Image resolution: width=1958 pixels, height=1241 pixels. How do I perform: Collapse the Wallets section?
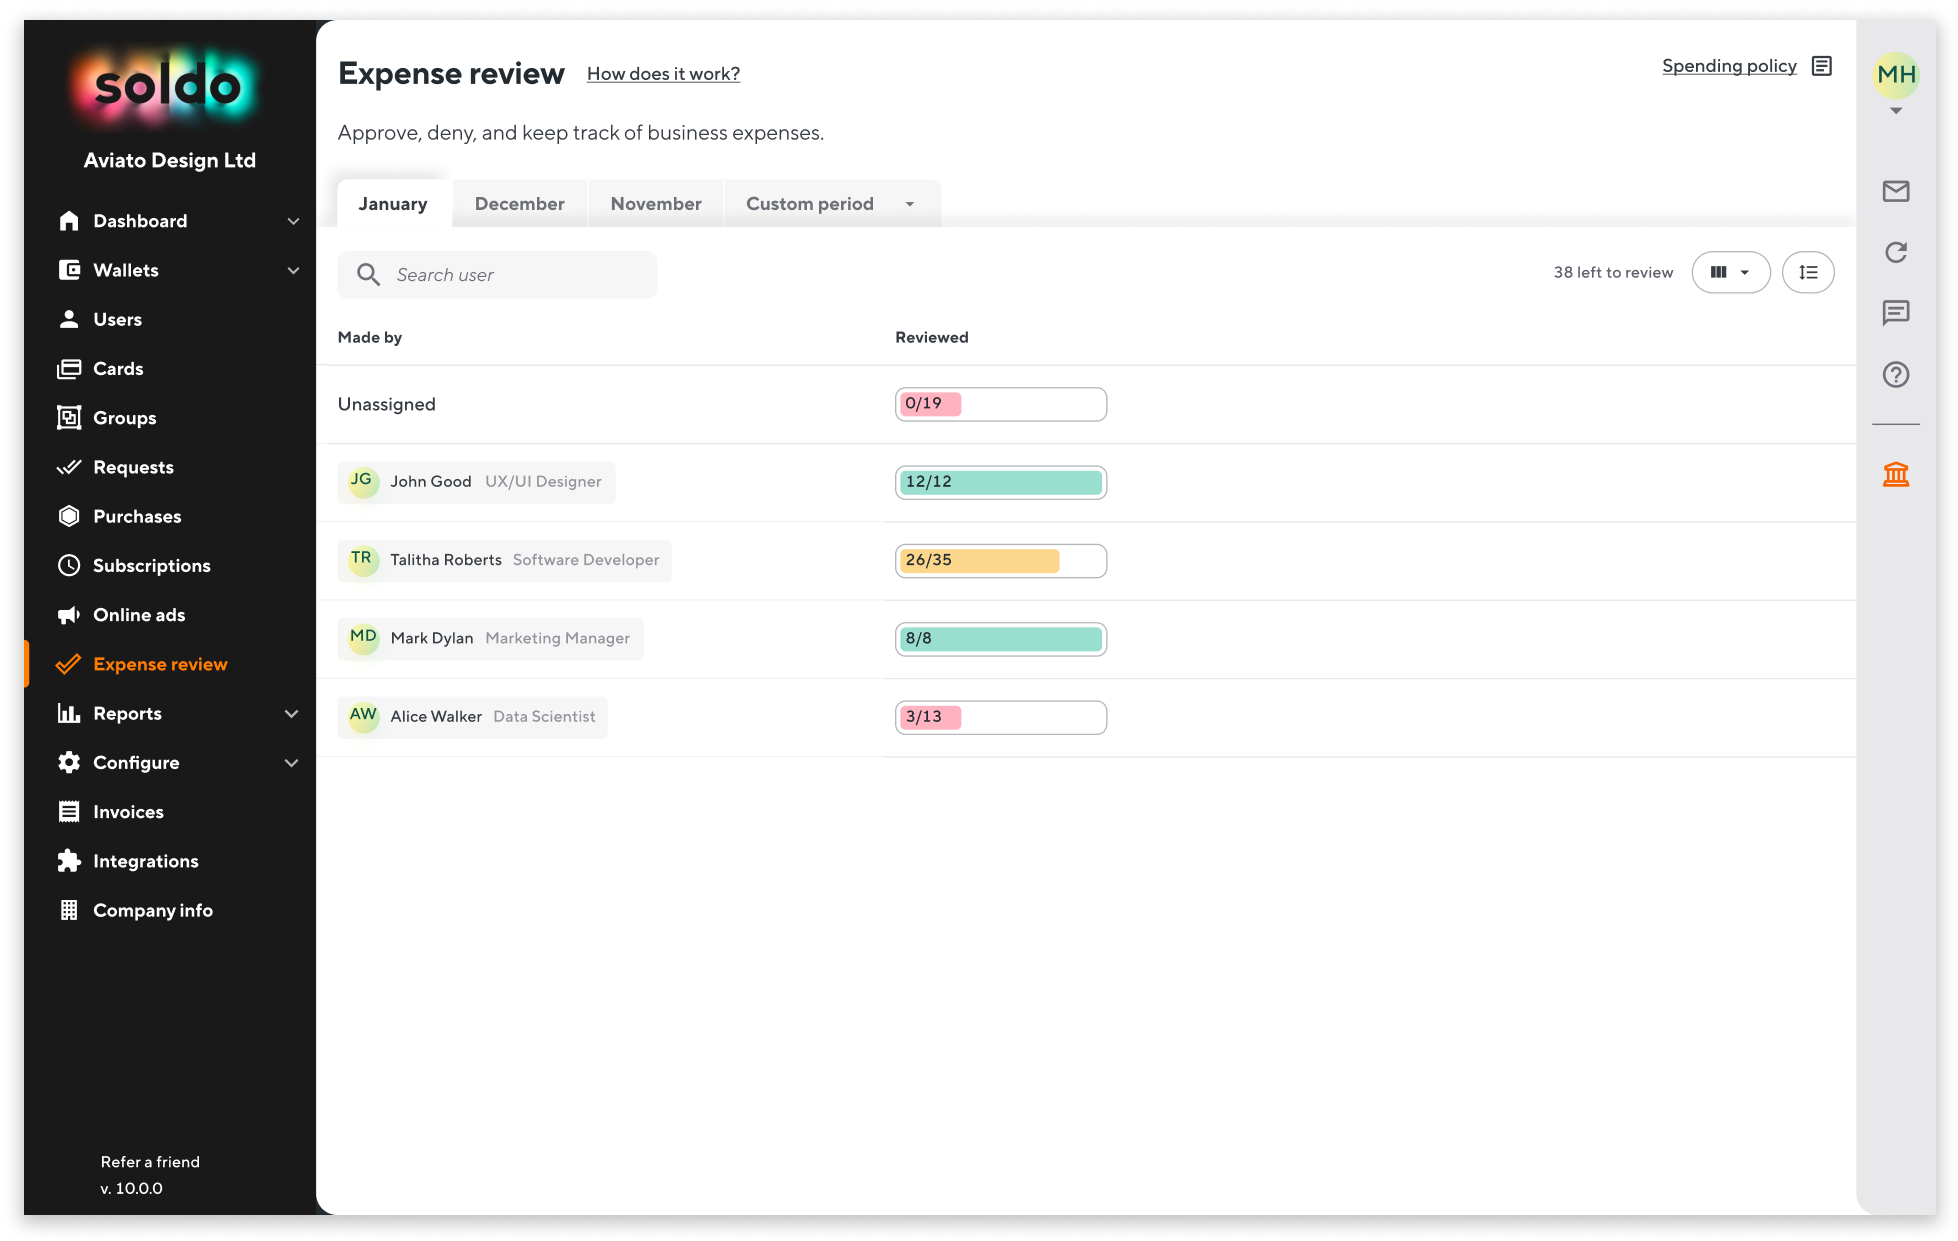pos(292,270)
